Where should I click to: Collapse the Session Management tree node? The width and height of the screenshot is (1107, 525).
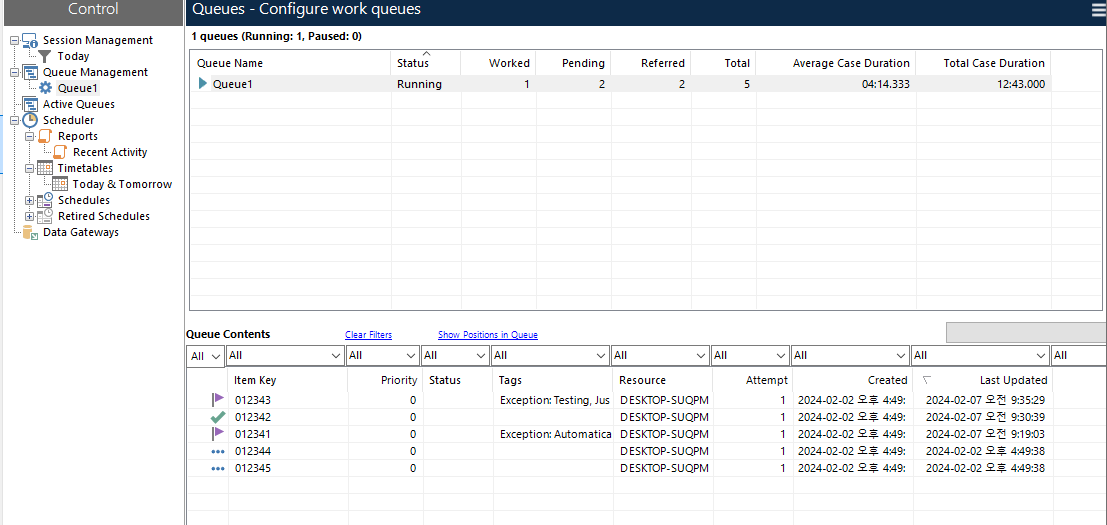(x=15, y=40)
